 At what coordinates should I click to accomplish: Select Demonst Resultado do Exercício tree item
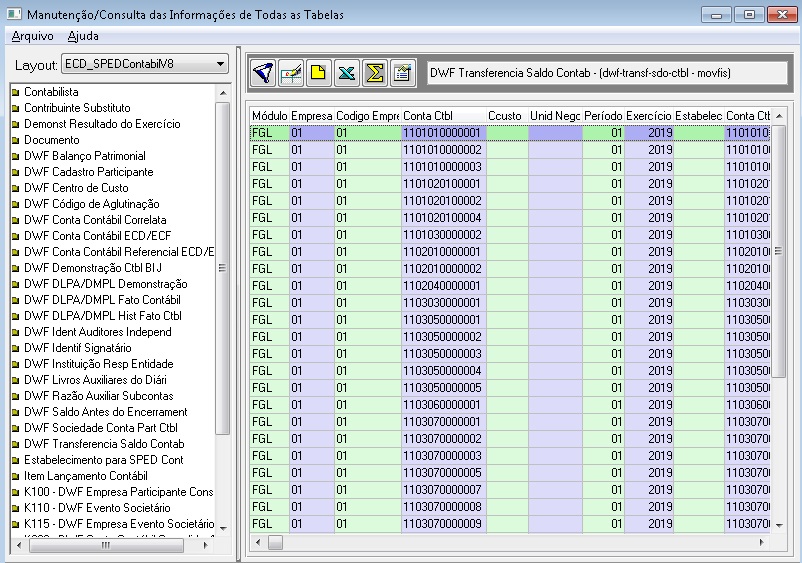tap(102, 124)
